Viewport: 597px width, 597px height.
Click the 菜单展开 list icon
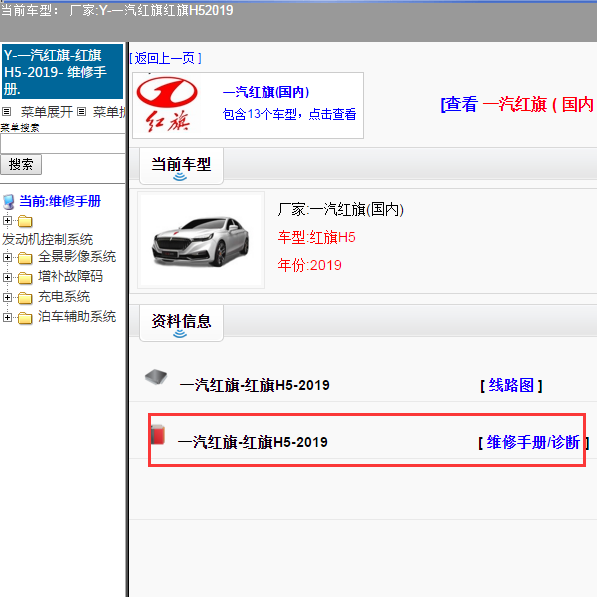pos(6,112)
